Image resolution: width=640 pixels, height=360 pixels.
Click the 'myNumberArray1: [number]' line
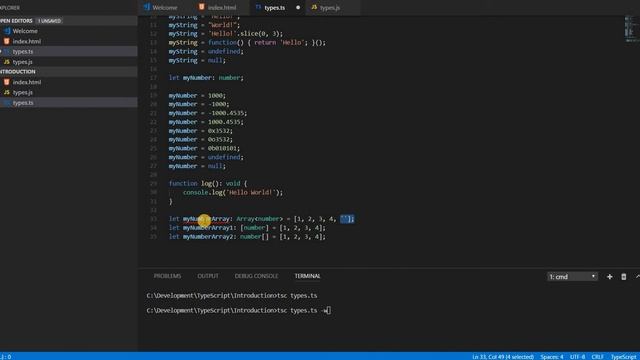click(x=247, y=228)
